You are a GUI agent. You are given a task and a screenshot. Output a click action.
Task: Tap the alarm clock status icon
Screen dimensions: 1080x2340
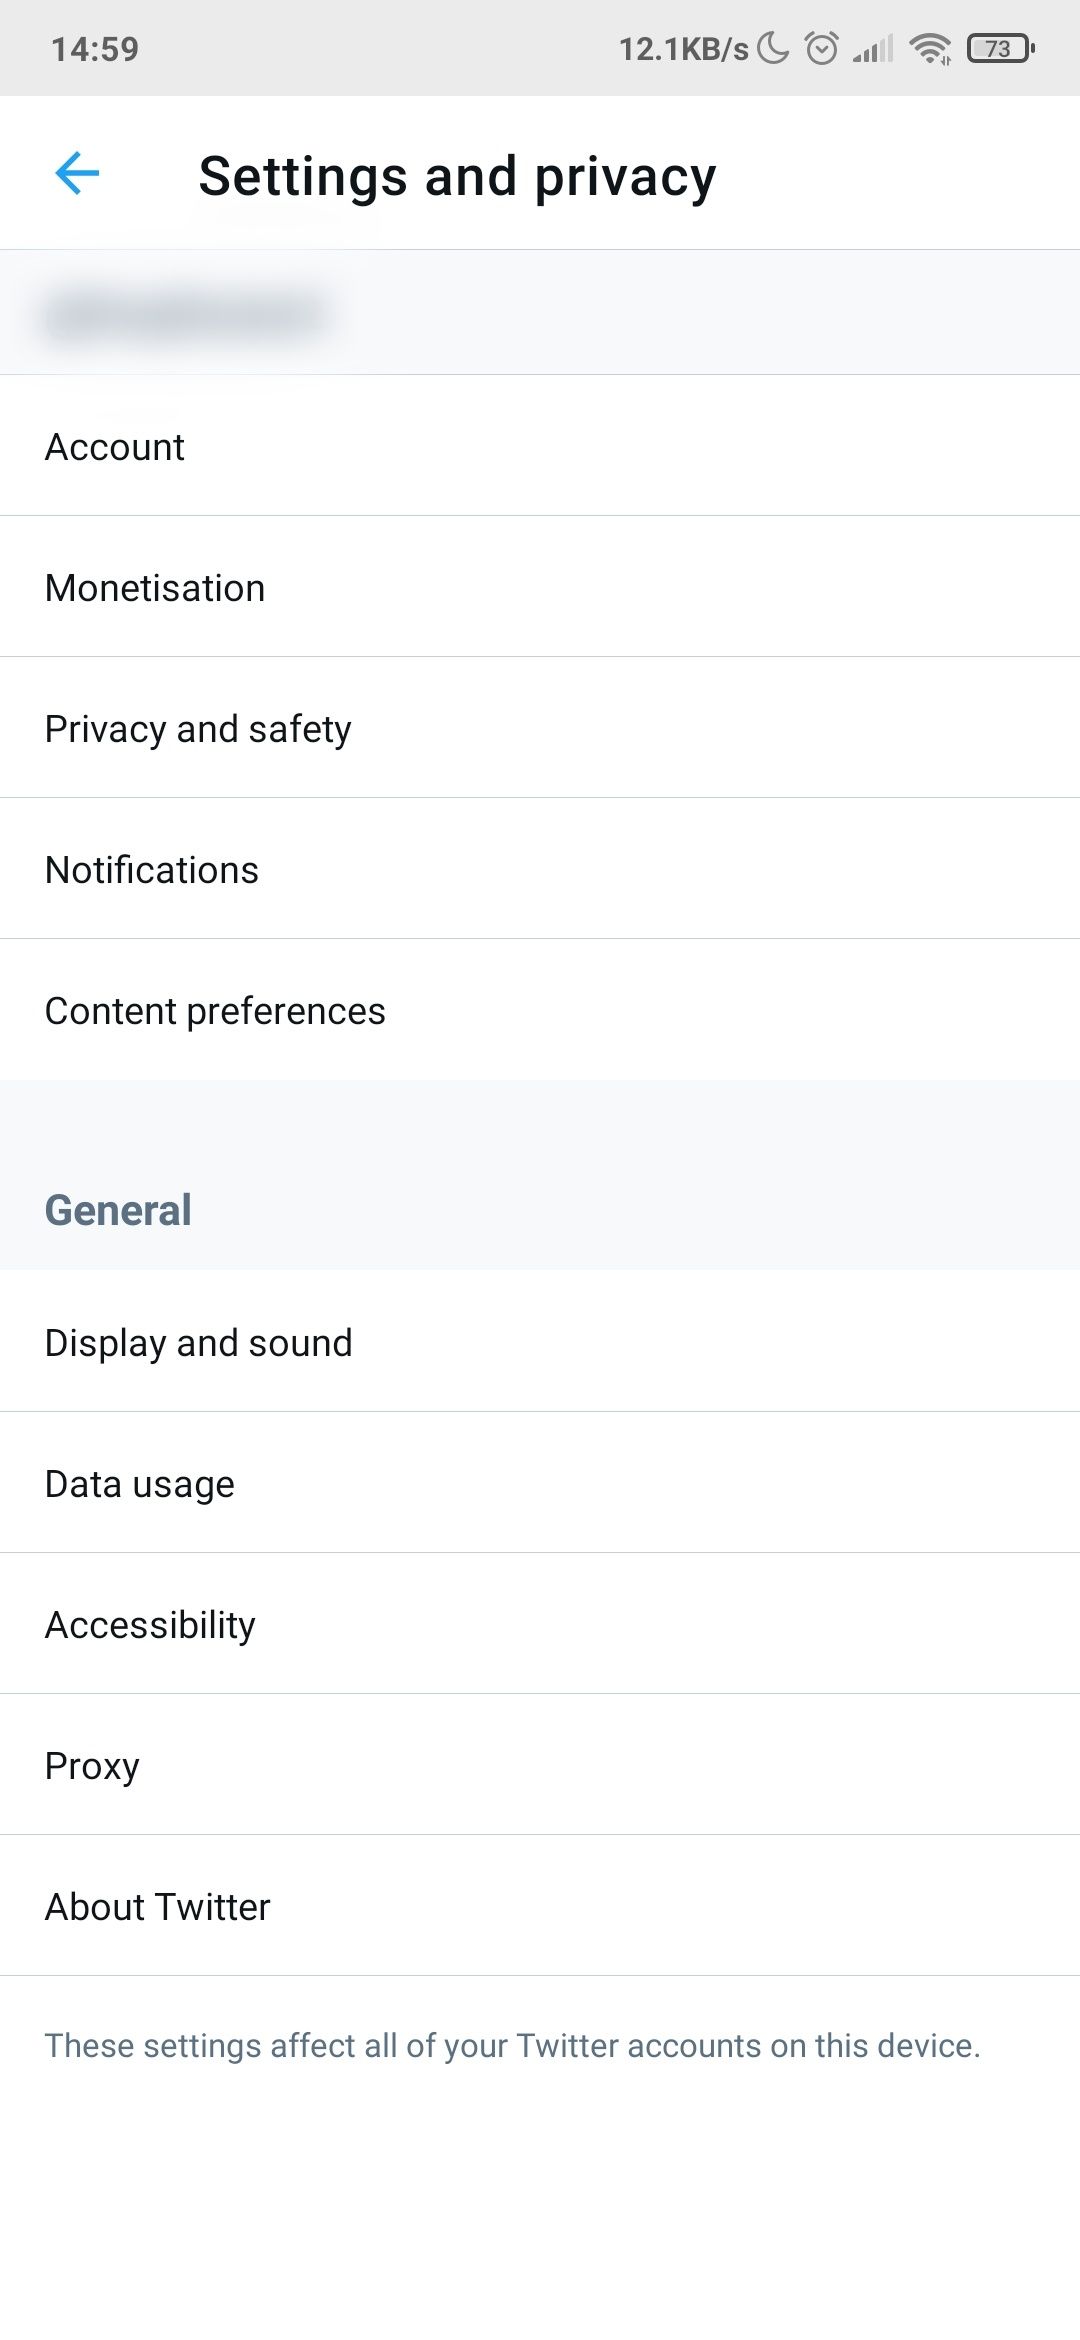coord(821,48)
